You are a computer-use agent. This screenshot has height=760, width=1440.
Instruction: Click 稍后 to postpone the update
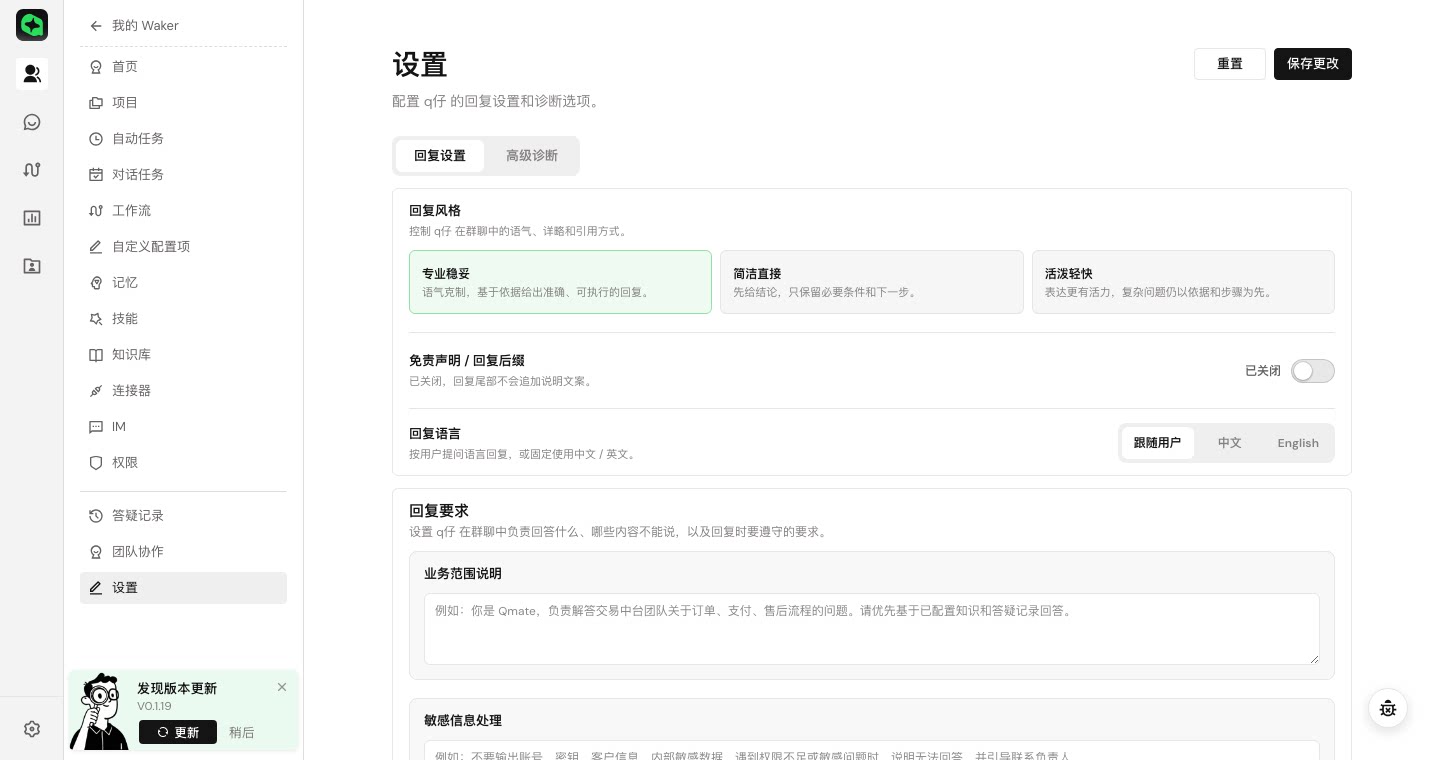(242, 733)
